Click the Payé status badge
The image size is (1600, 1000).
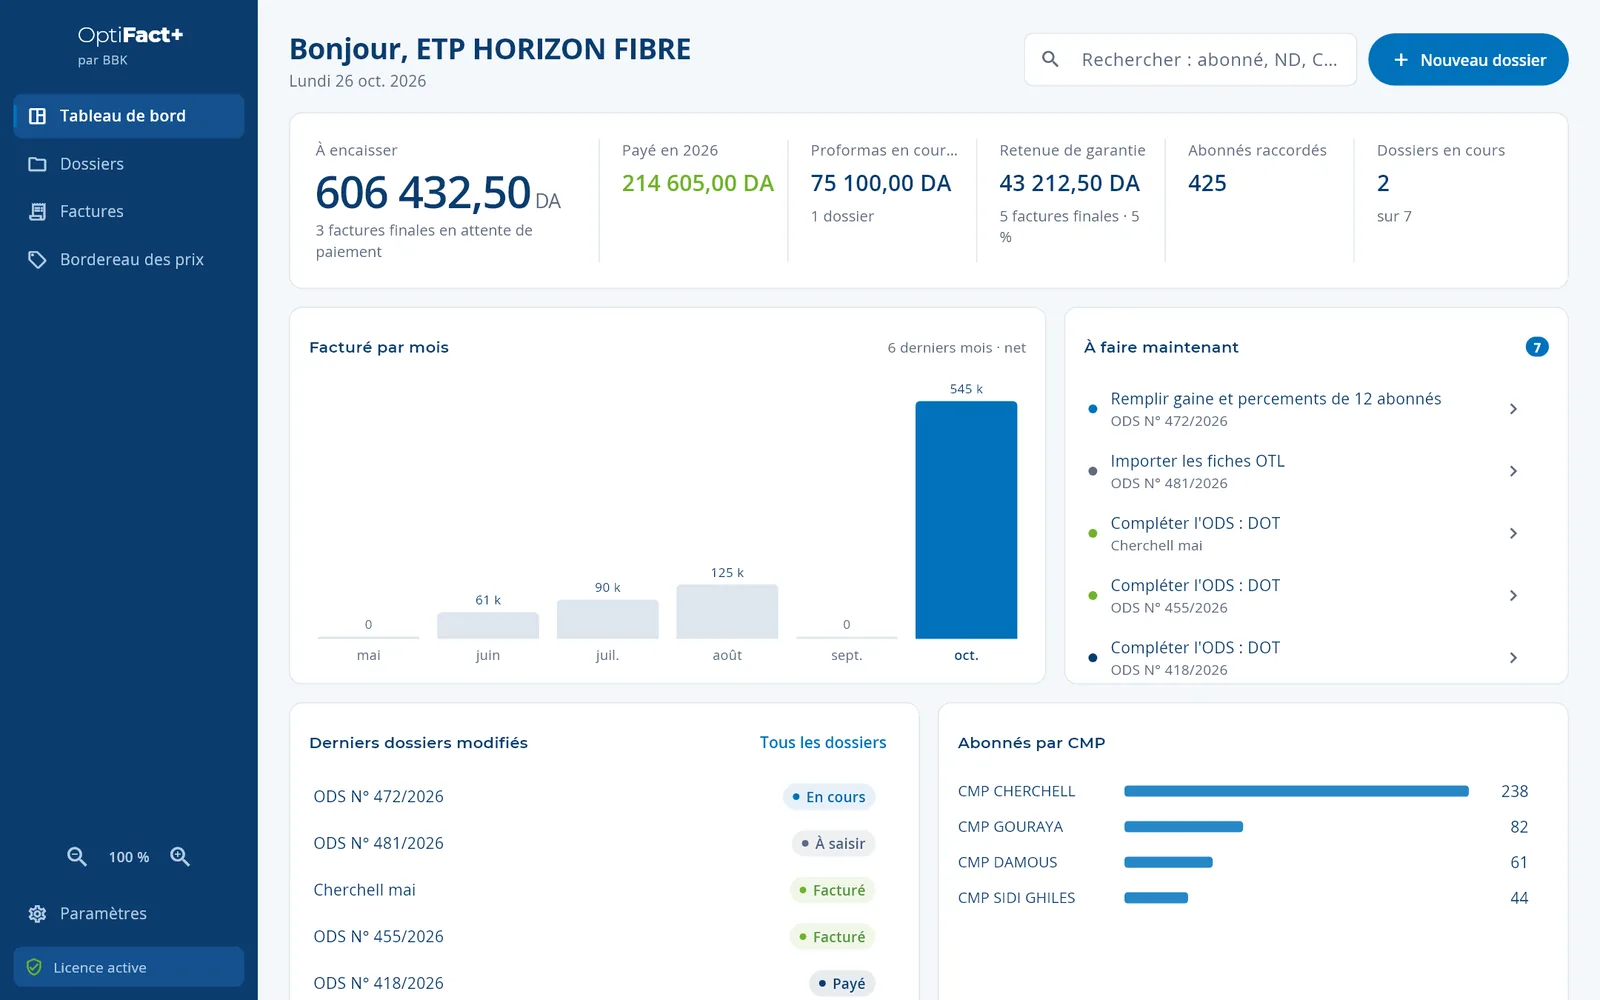coord(842,984)
